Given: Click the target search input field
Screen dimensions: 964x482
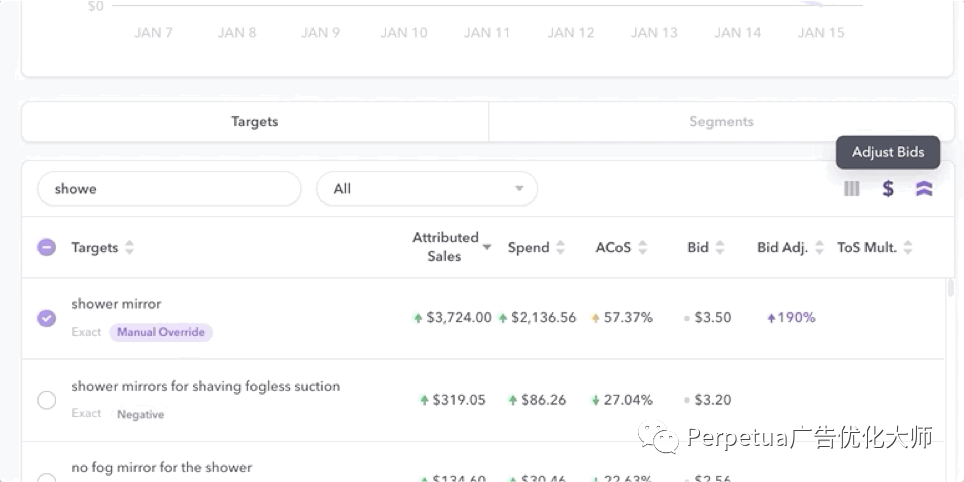Looking at the screenshot, I should 169,189.
